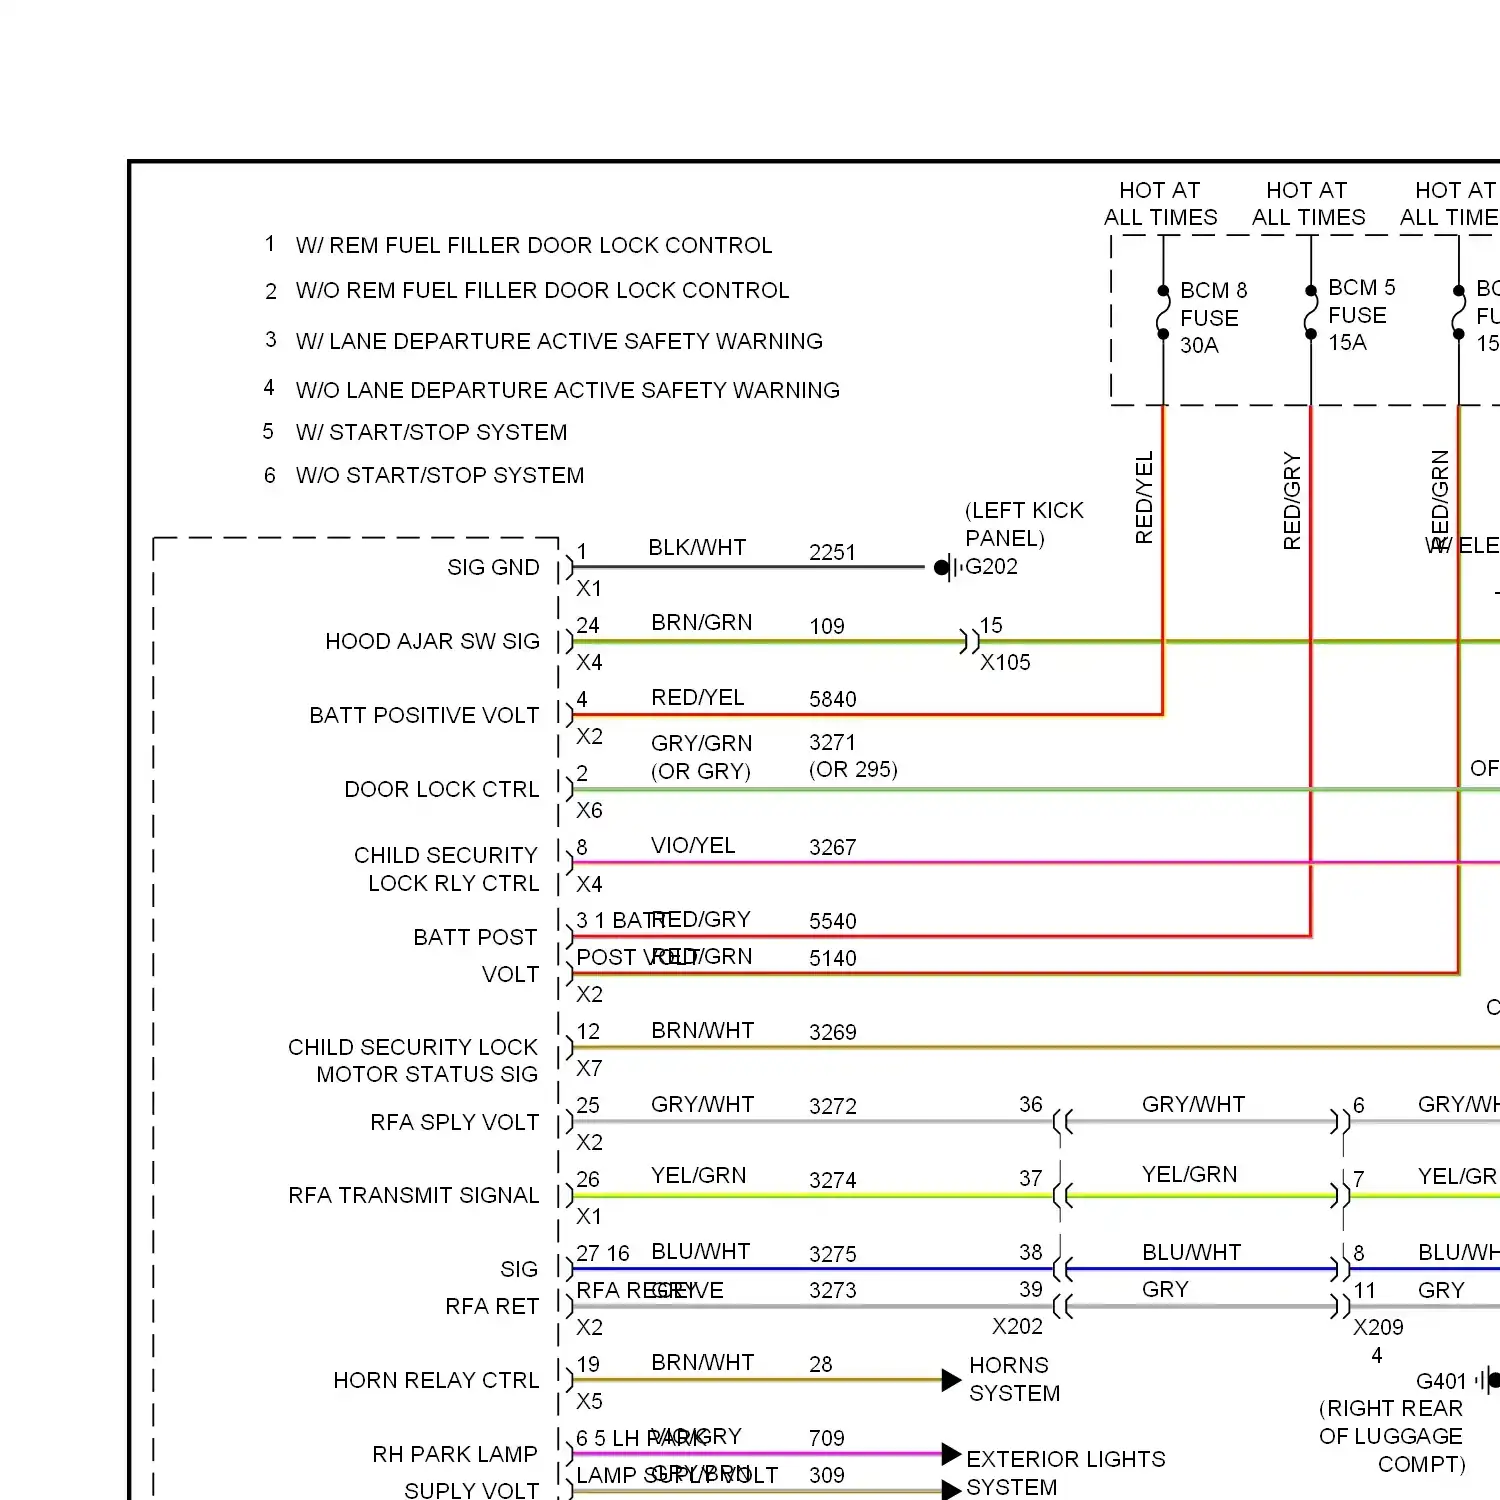Click the horizontal RED/YEL wire label at pin 4
Image resolution: width=1500 pixels, height=1500 pixels.
[698, 697]
